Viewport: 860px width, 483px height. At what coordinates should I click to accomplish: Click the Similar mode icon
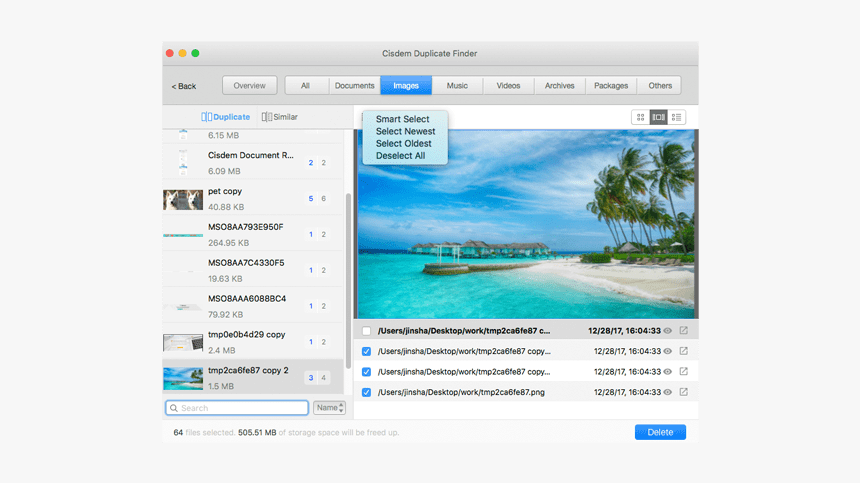coord(267,117)
